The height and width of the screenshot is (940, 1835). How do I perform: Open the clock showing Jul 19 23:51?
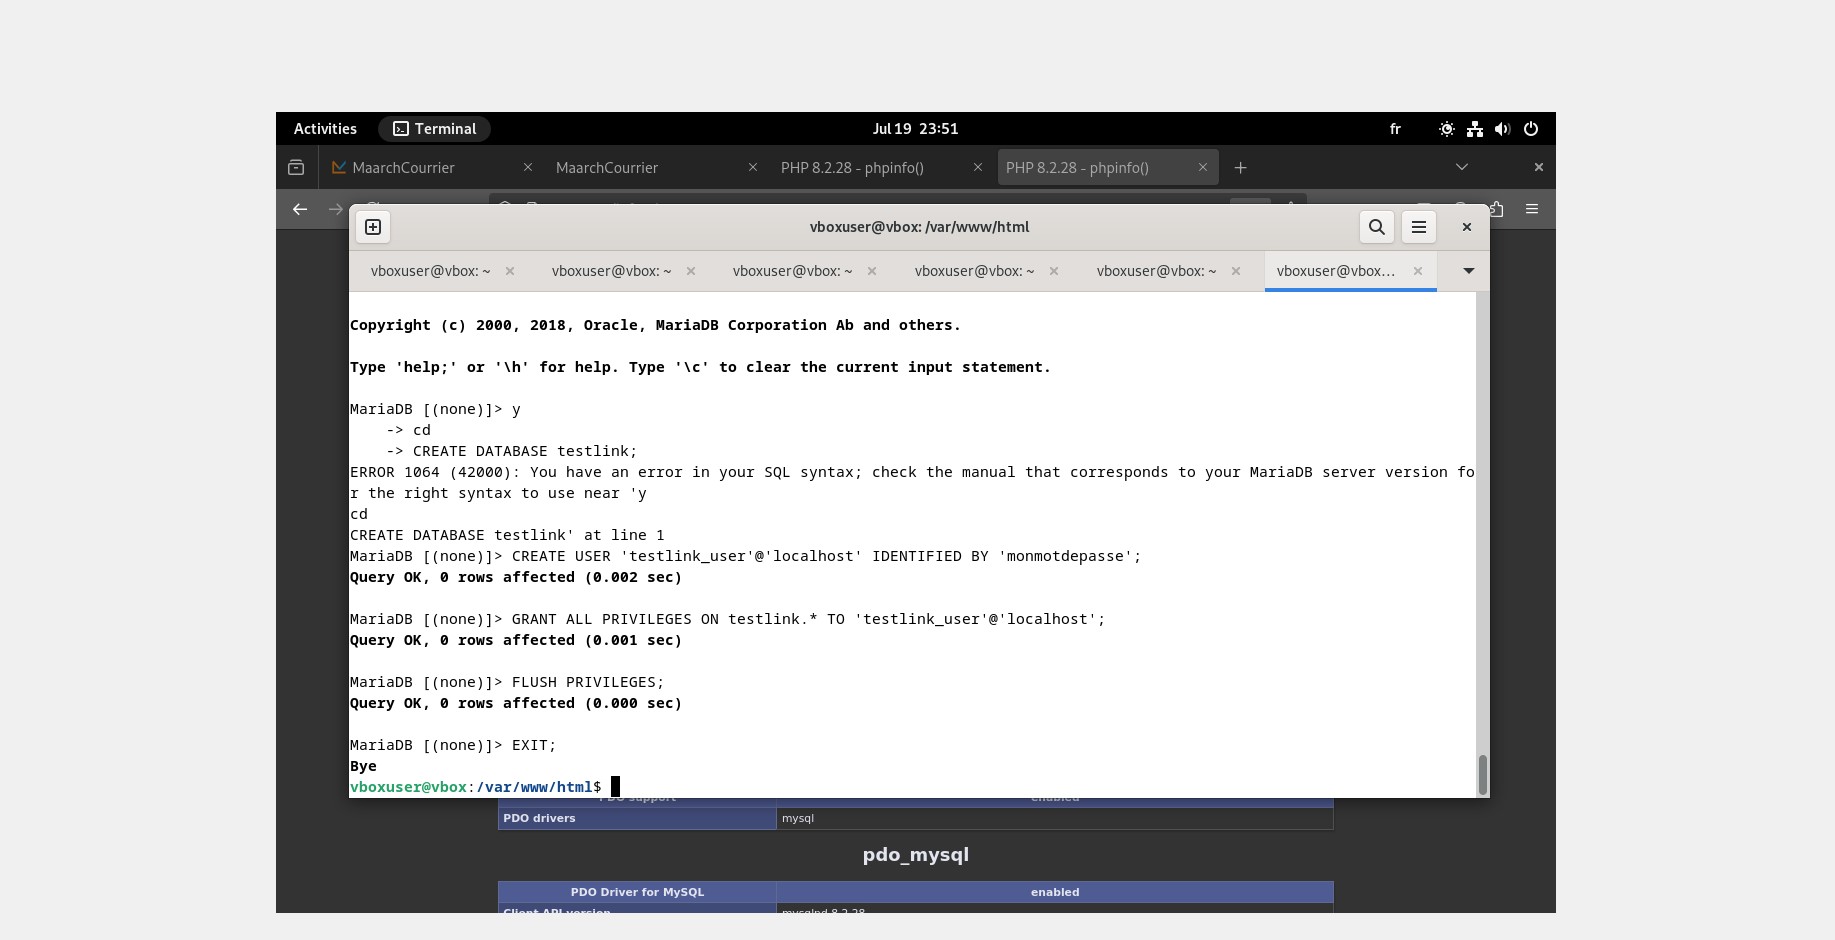click(x=915, y=129)
